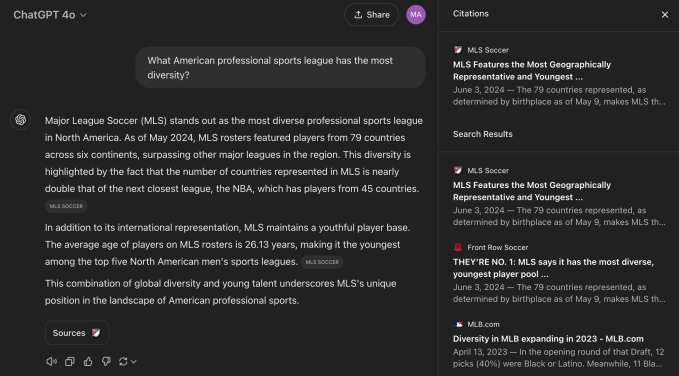The width and height of the screenshot is (679, 376).
Task: Expand regenerate options chevron below the response
Action: pos(134,361)
